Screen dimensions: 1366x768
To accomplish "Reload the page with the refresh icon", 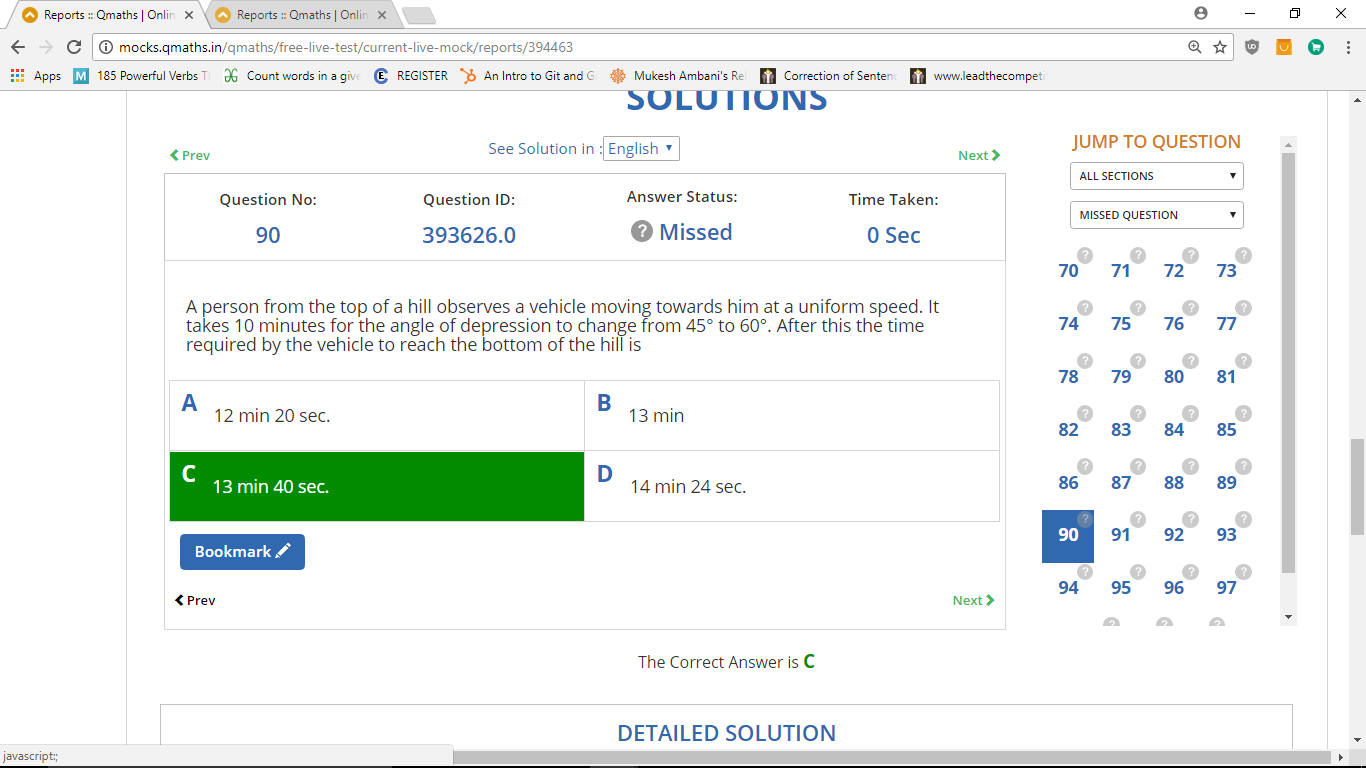I will [73, 47].
